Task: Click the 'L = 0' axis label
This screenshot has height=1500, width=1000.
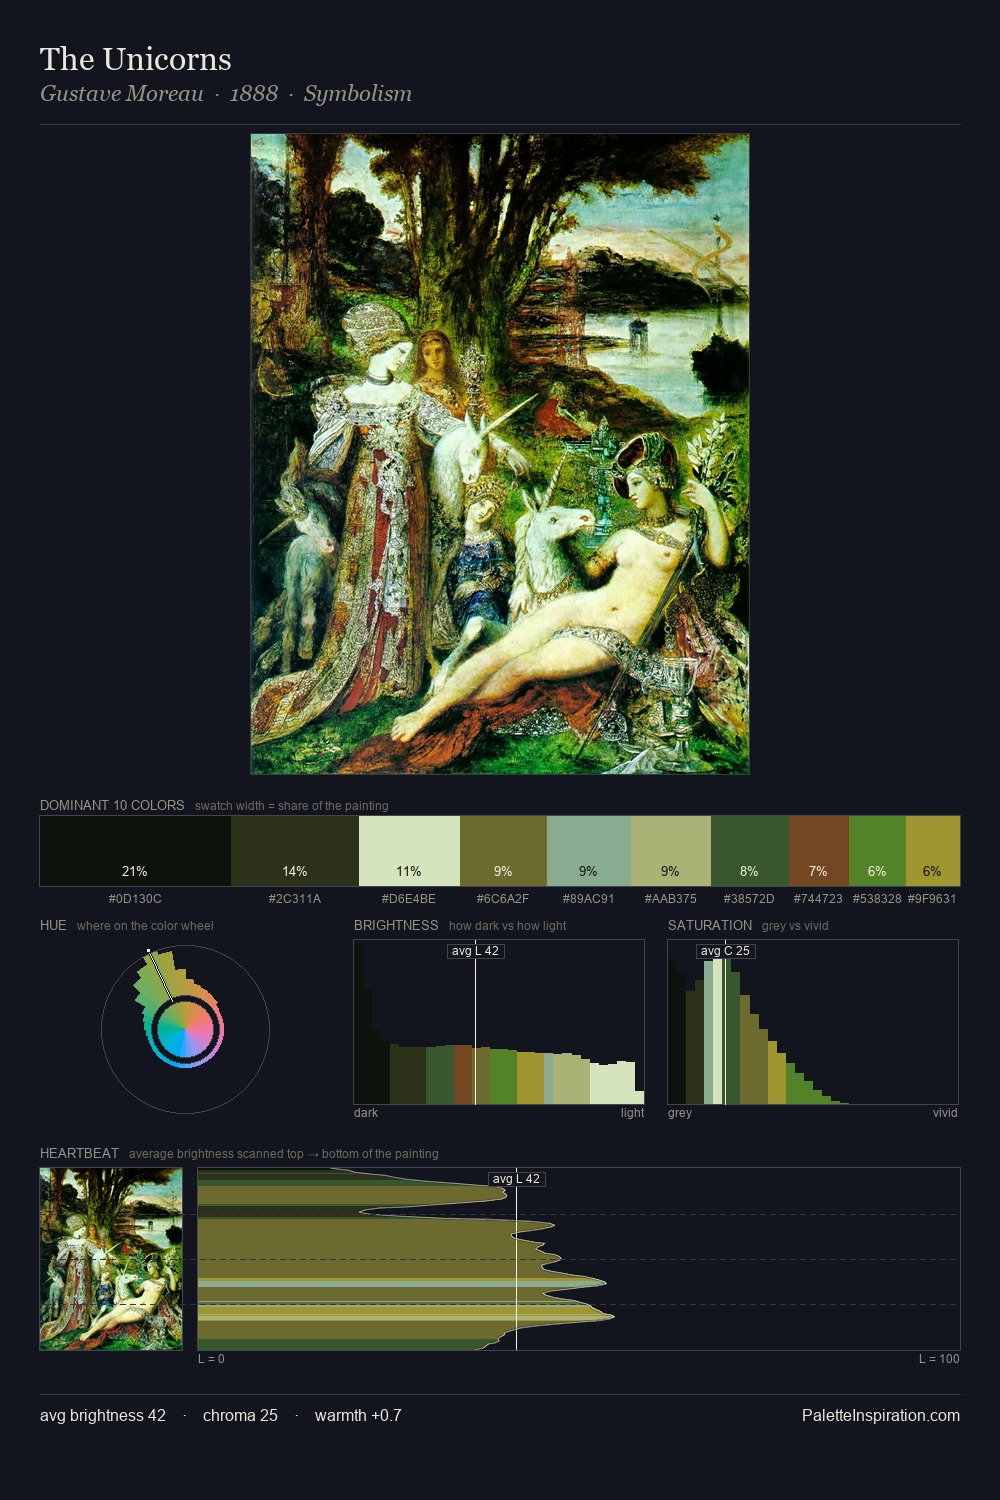Action: pyautogui.click(x=211, y=1359)
